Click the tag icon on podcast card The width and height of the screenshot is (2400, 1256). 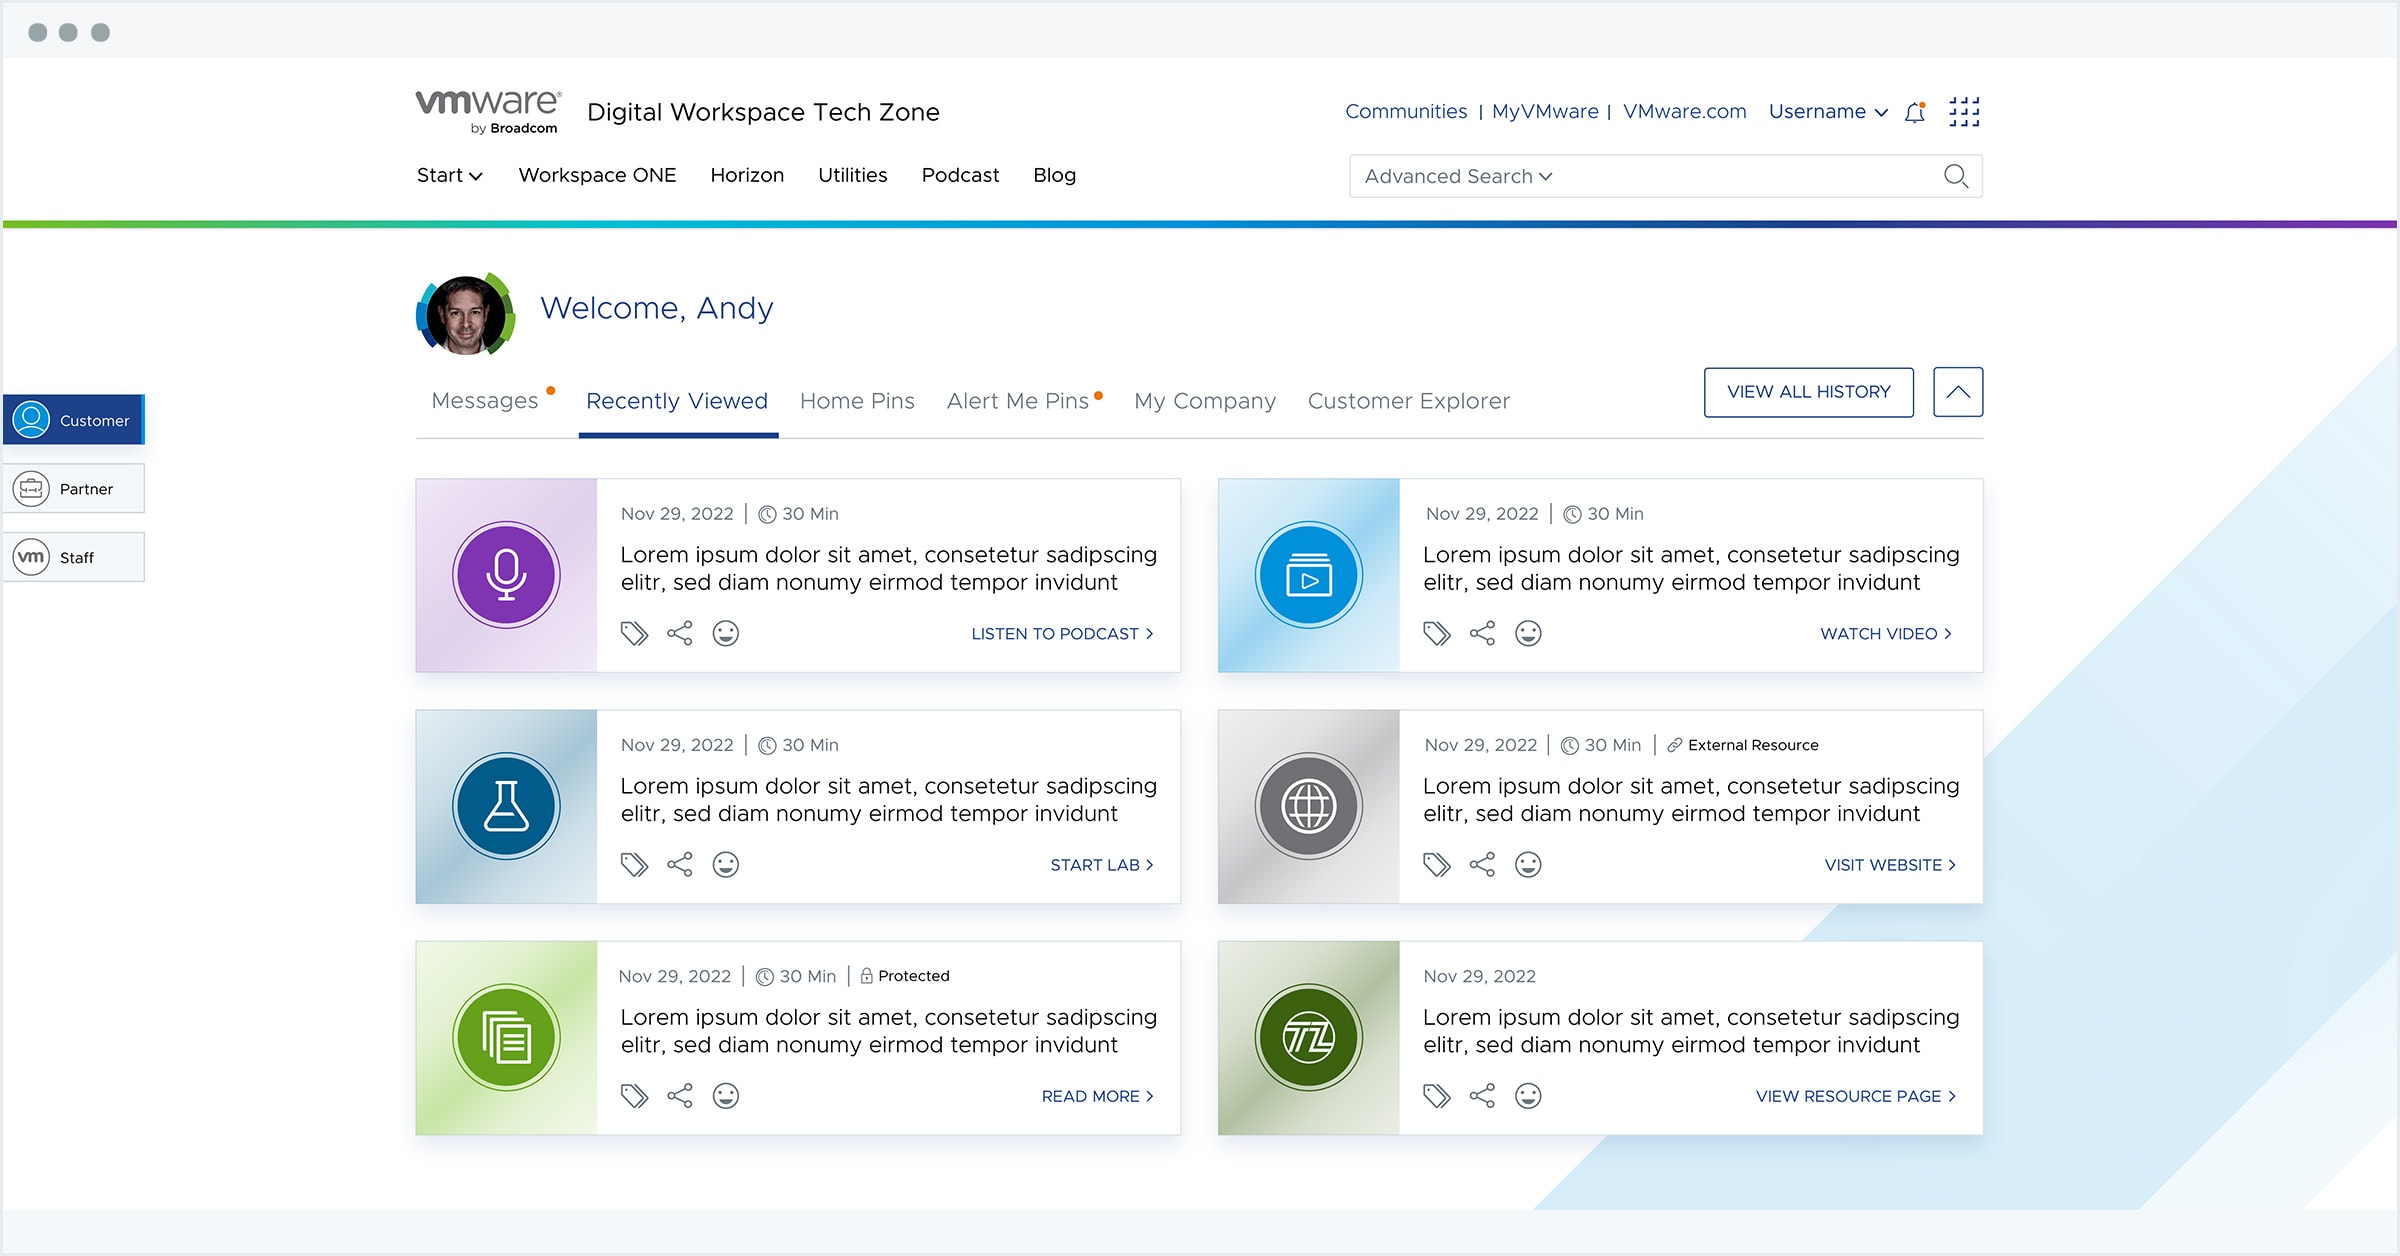point(634,634)
